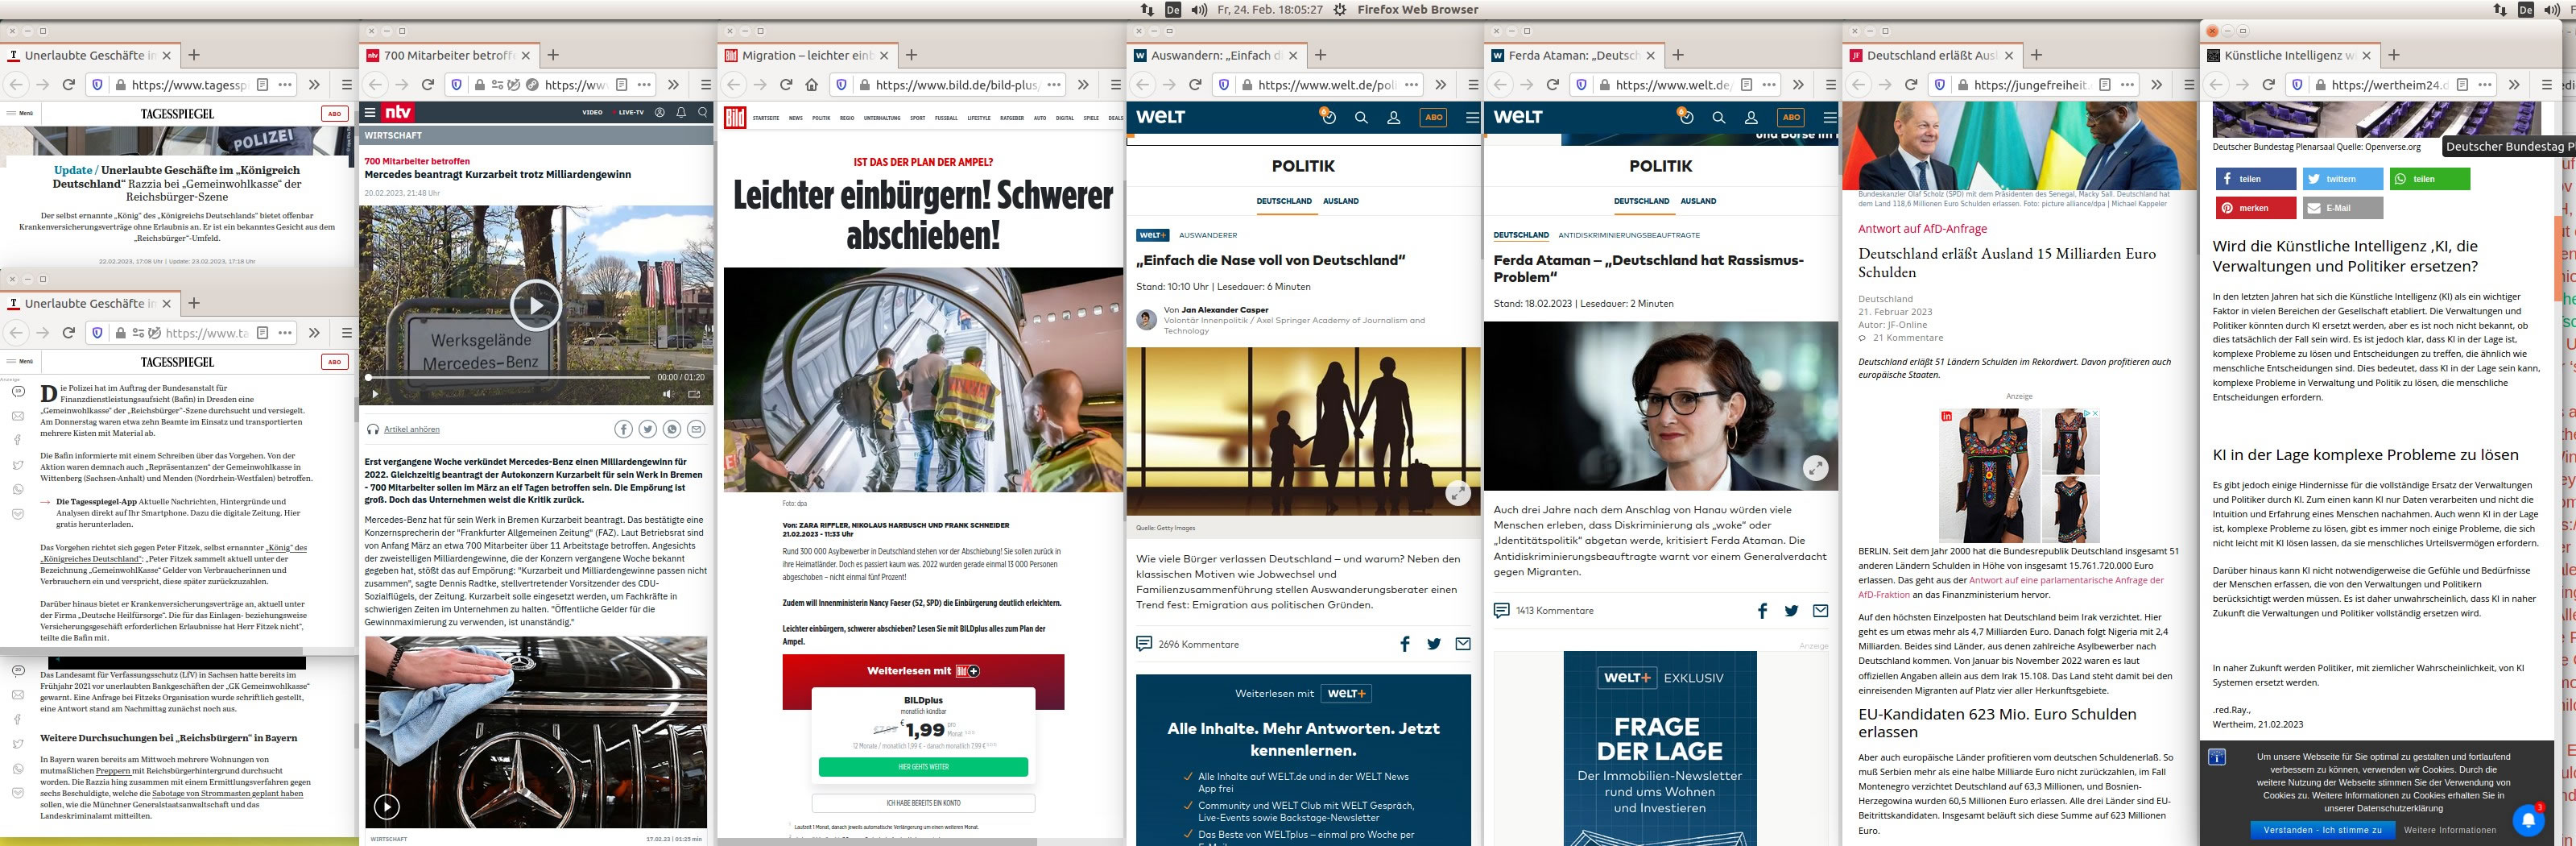Toggle reader view in top Tagesspiegel window

click(x=263, y=85)
